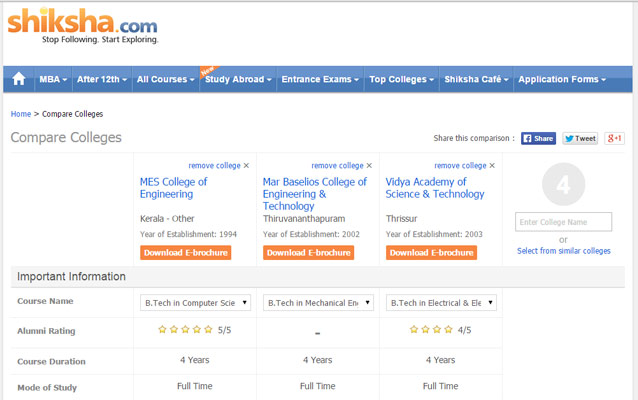Download E-brochure for Vidya Academy
This screenshot has height=400, width=638.
[432, 253]
